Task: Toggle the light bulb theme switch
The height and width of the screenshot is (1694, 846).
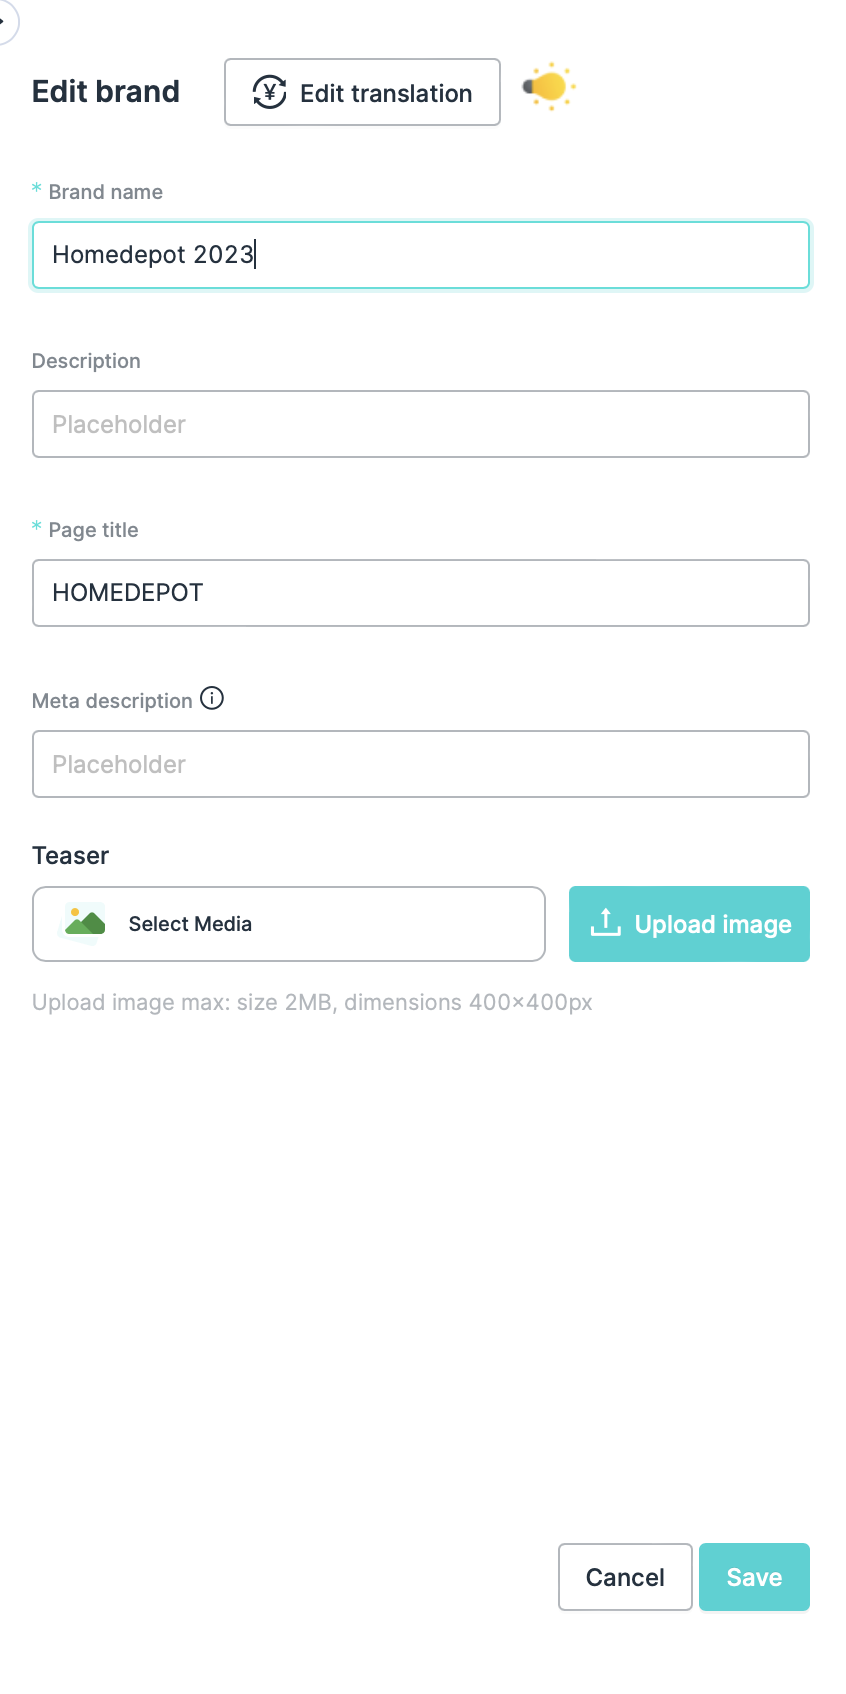Action: (548, 87)
